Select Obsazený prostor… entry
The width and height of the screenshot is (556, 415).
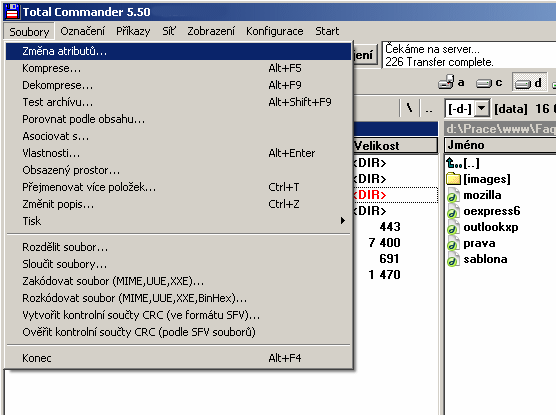click(x=178, y=170)
